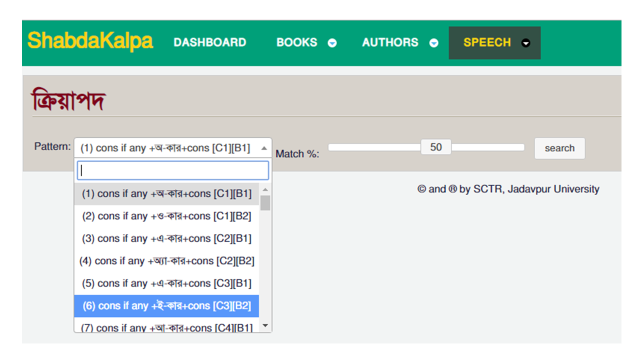Click the Match % slider handle showing 50
Image resolution: width=640 pixels, height=360 pixels.
pyautogui.click(x=436, y=147)
